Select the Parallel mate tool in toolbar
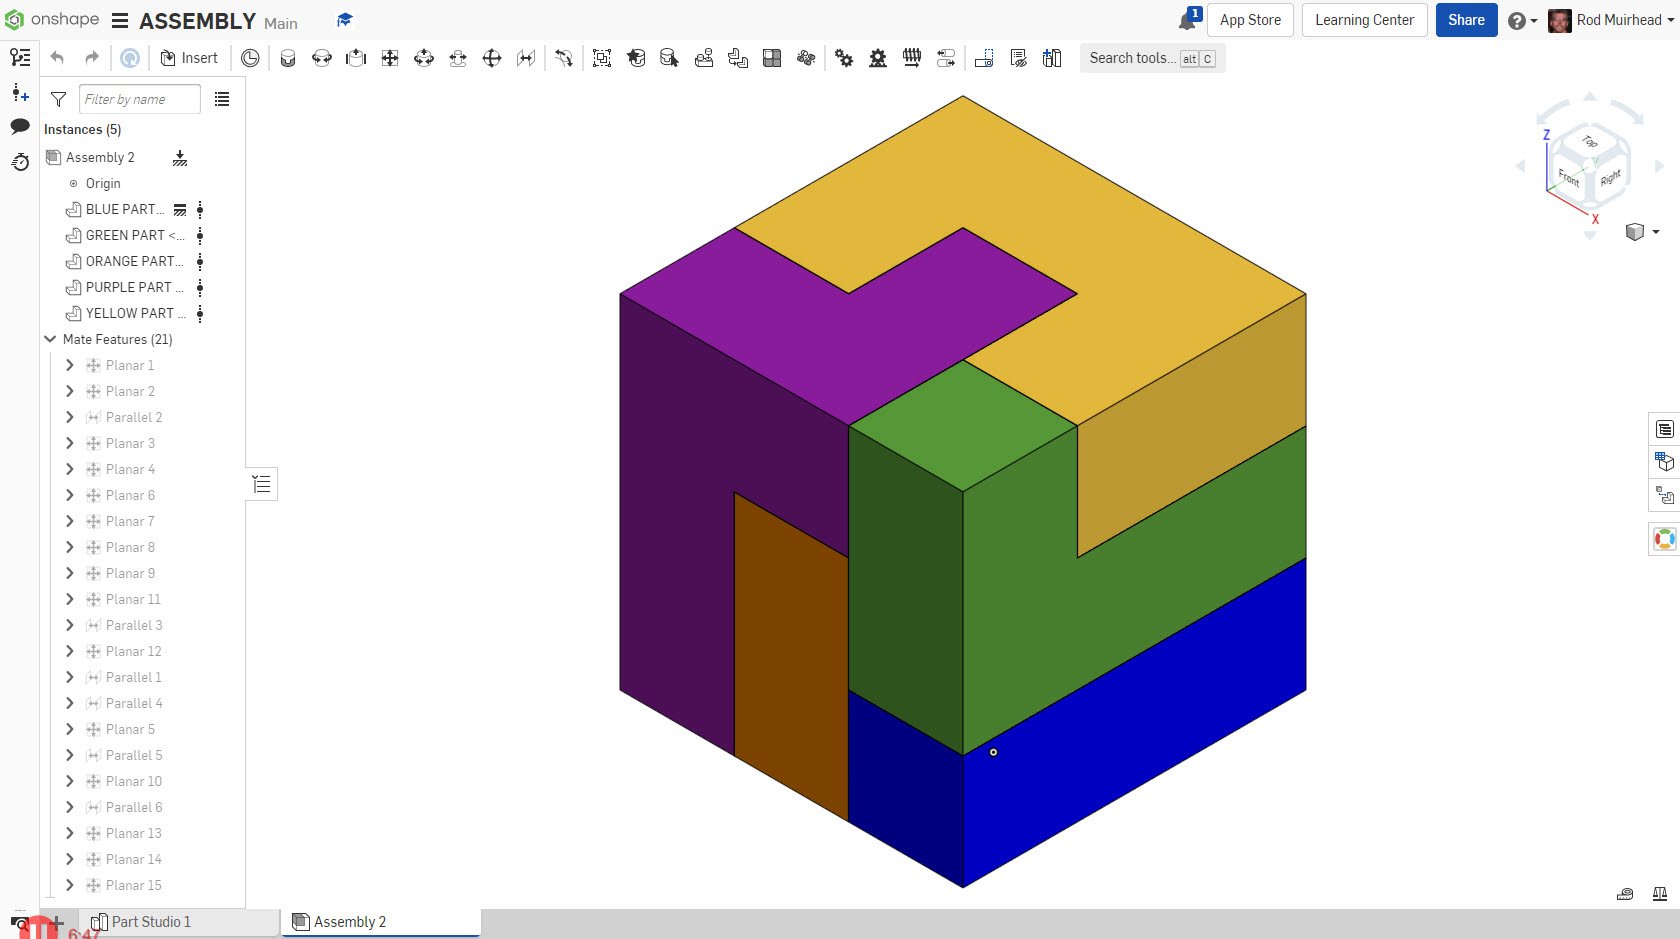1680x939 pixels. coord(526,58)
